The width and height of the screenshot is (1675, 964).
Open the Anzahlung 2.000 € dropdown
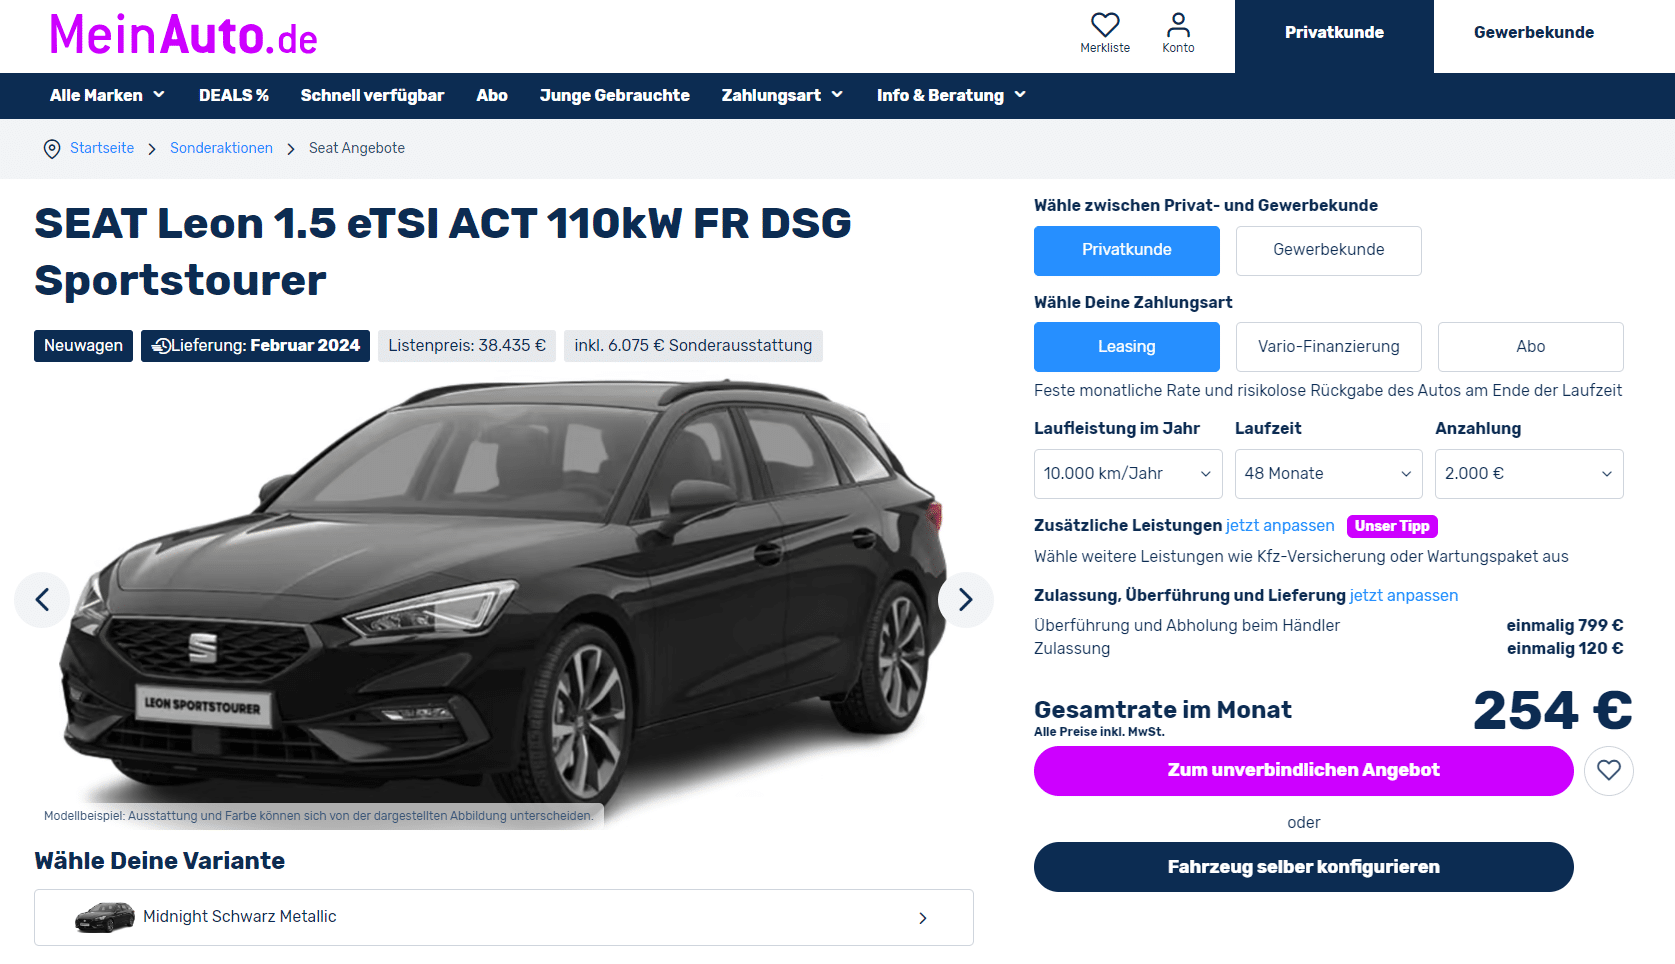click(1529, 474)
